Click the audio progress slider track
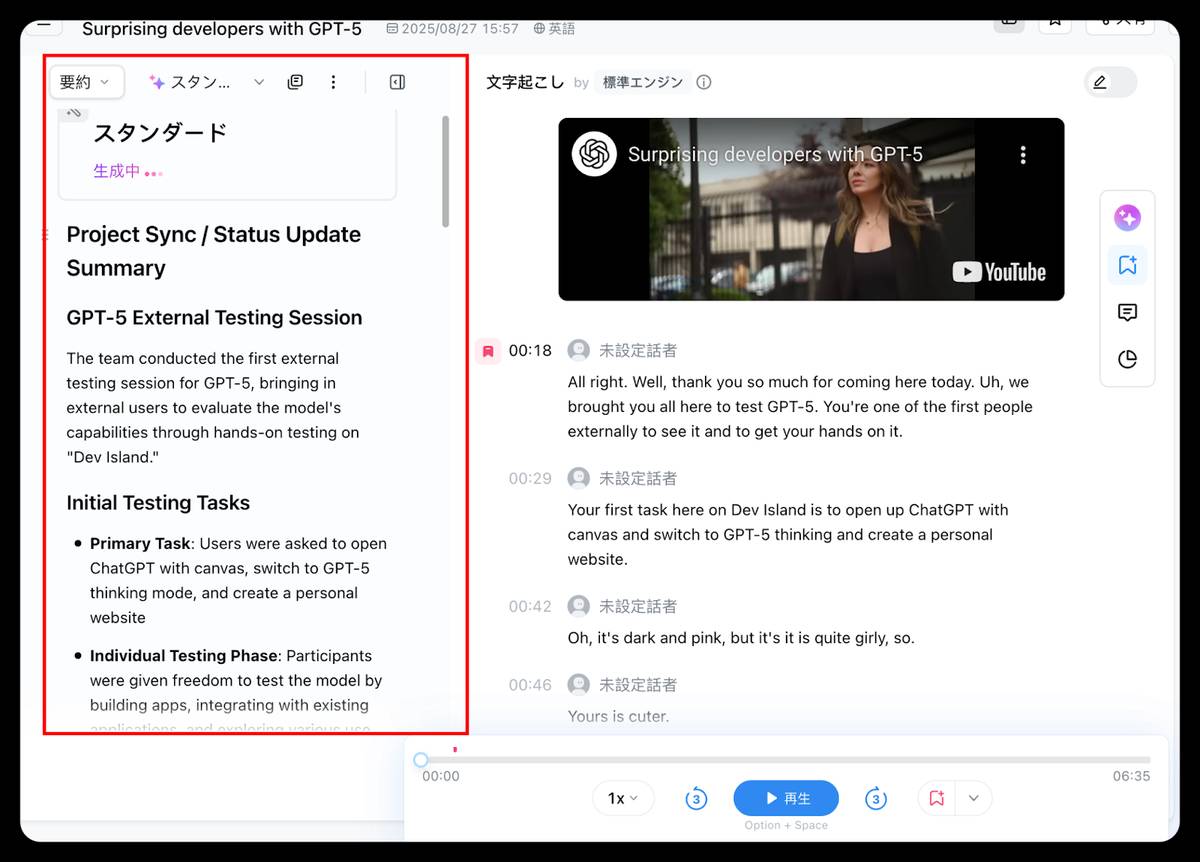This screenshot has width=1200, height=862. point(785,760)
